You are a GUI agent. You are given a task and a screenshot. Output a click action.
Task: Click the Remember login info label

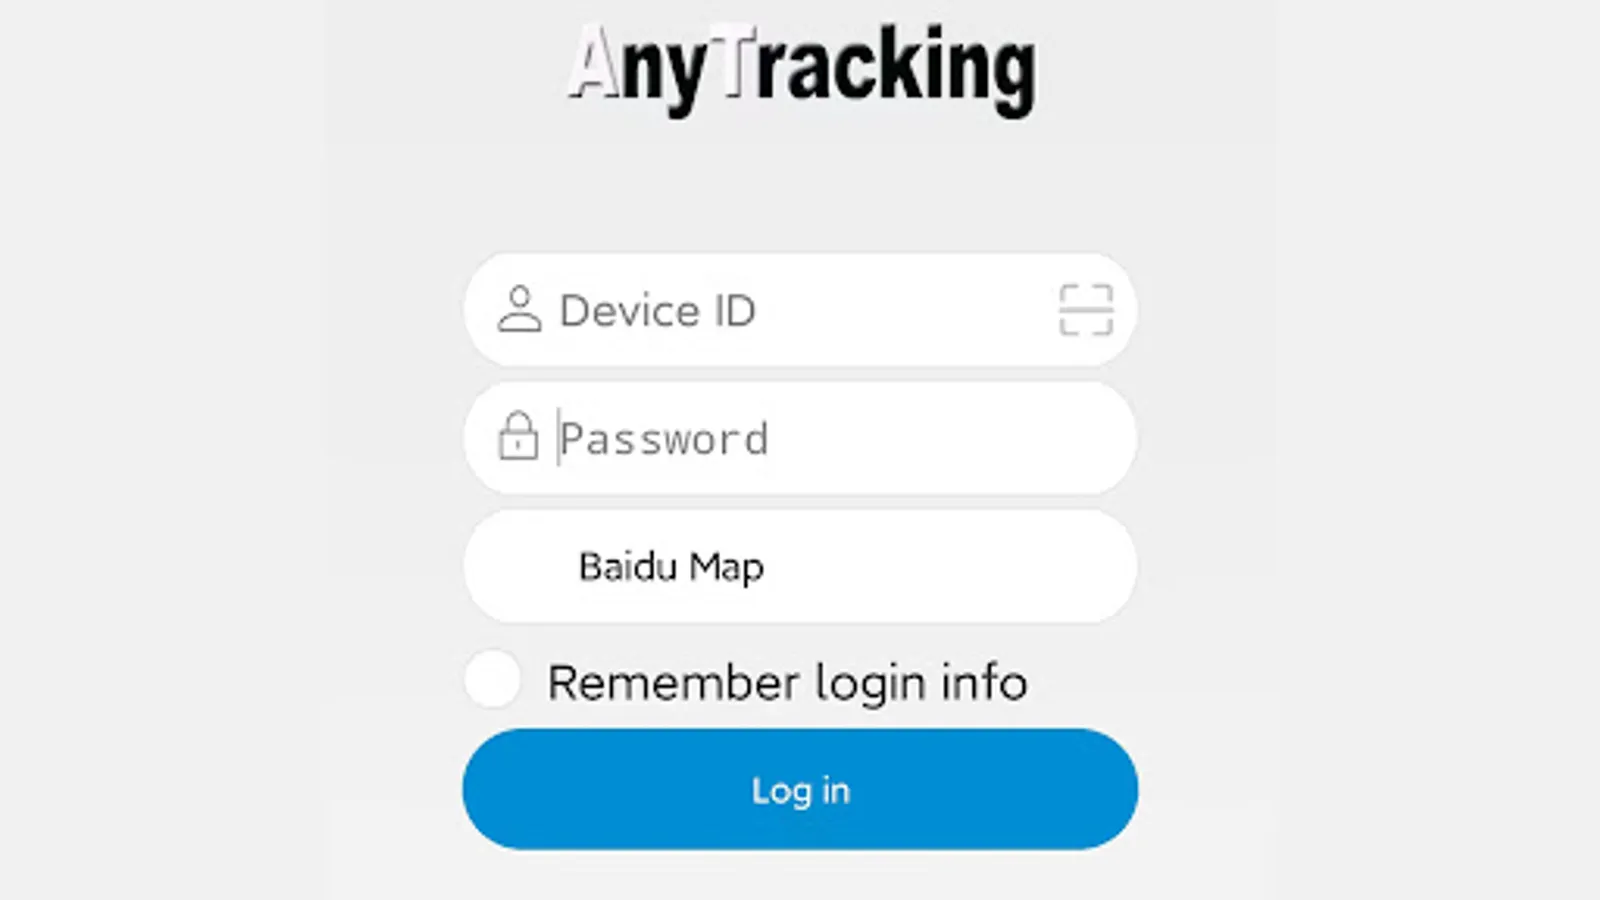point(787,683)
